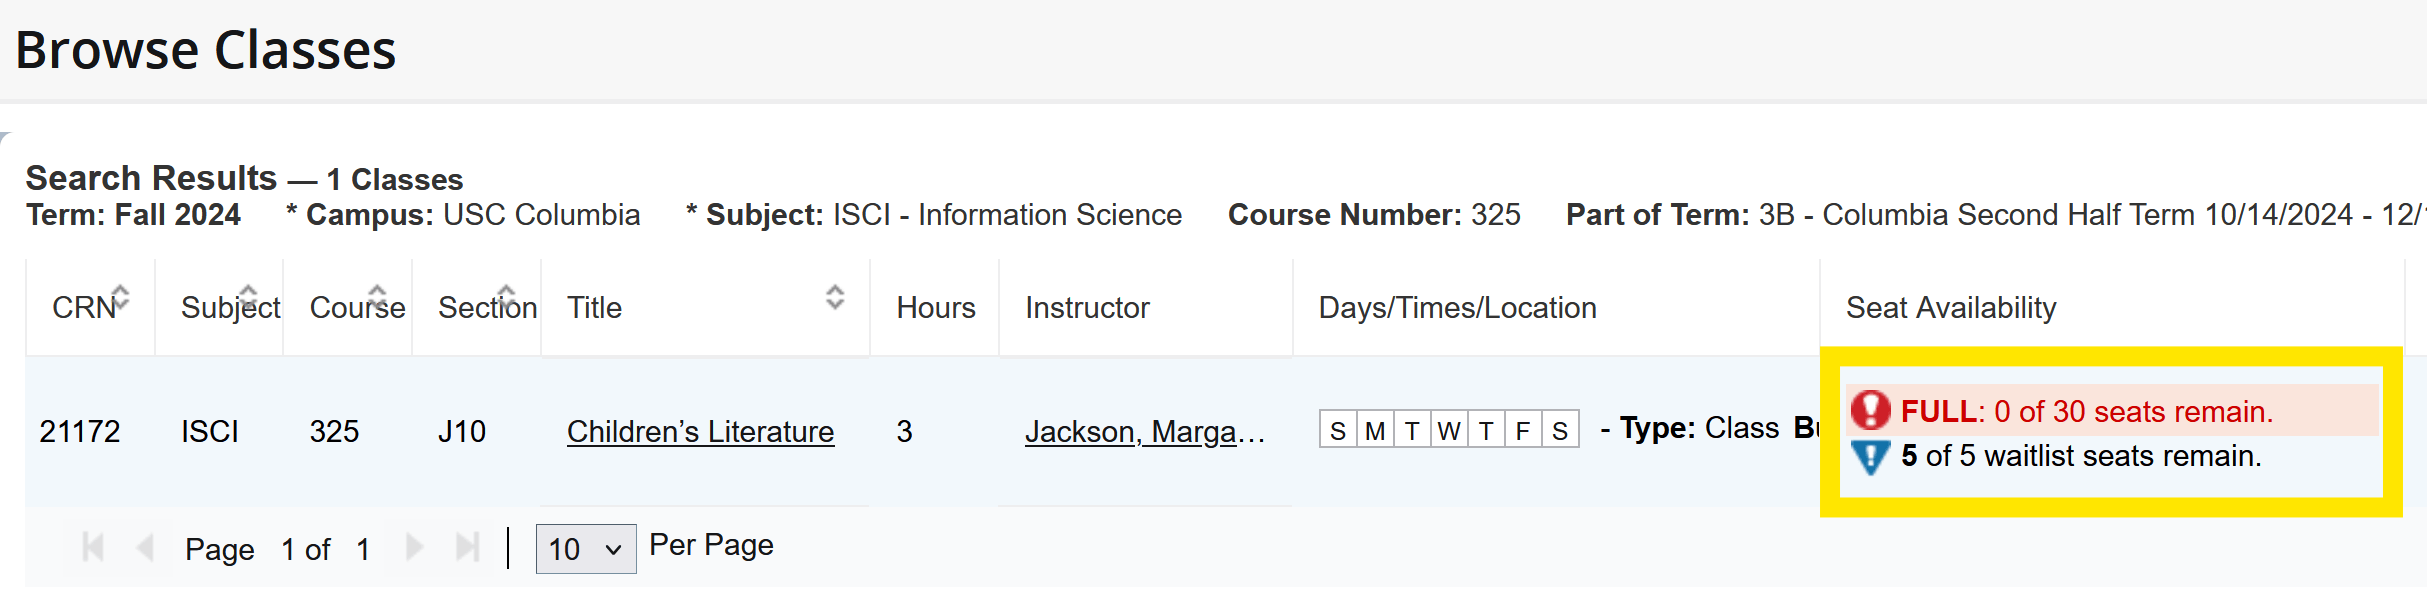Image resolution: width=2427 pixels, height=605 pixels.
Task: Open the Children's Literature course link
Action: (700, 431)
